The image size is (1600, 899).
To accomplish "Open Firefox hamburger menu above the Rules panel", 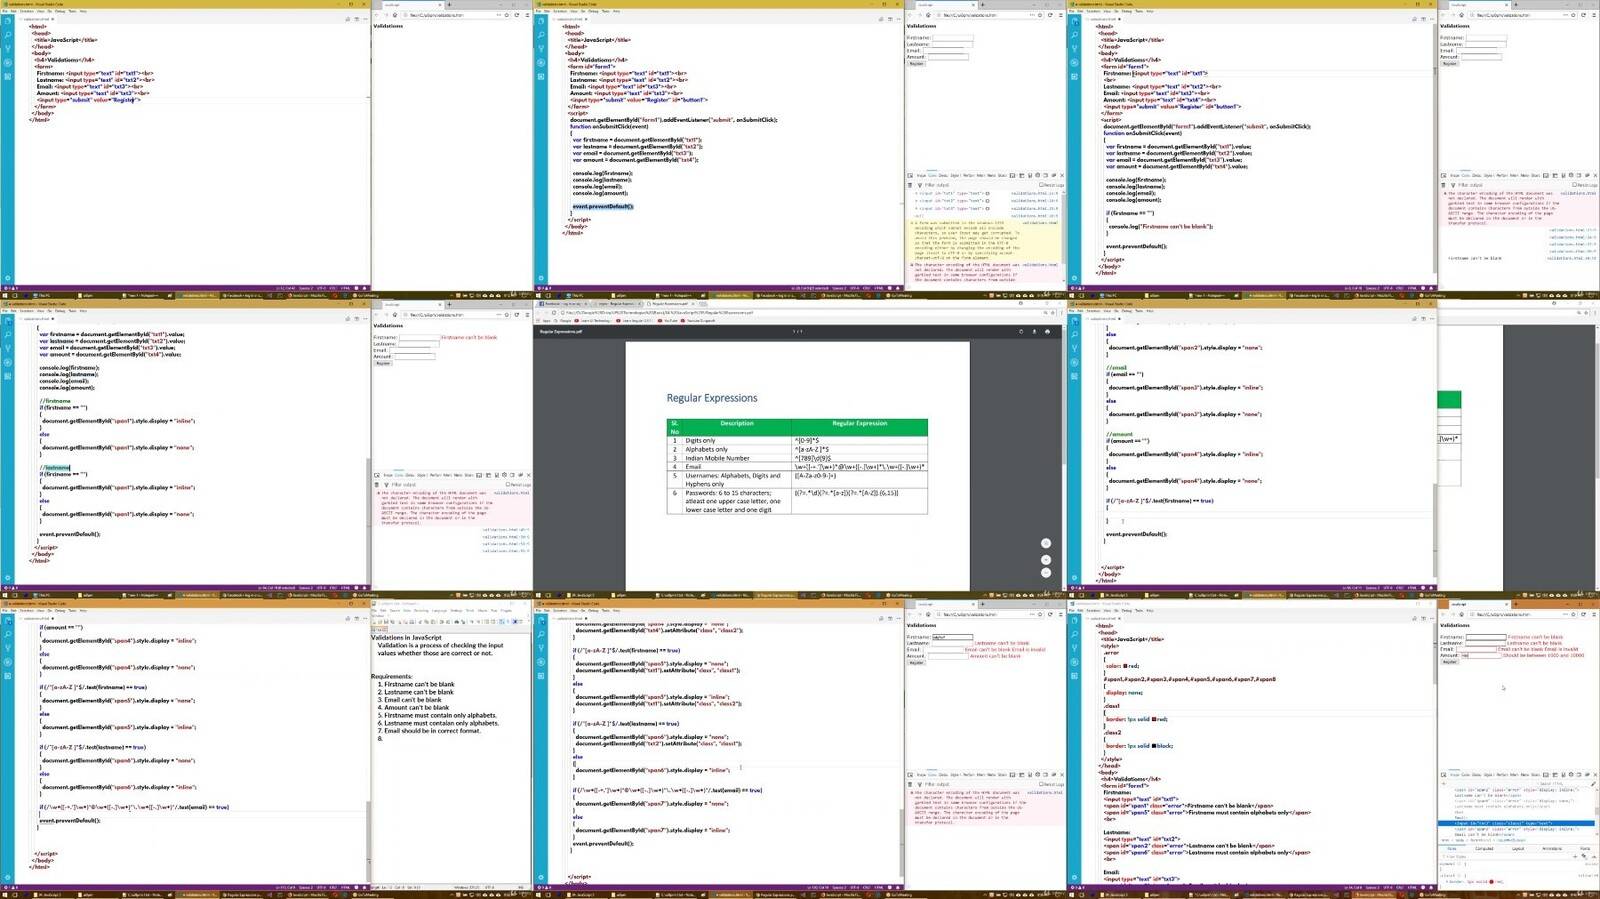I will [1594, 615].
